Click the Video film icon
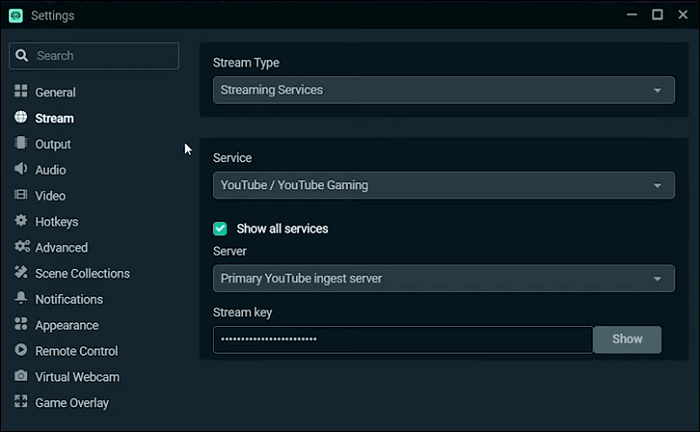Image resolution: width=700 pixels, height=432 pixels. coord(21,196)
